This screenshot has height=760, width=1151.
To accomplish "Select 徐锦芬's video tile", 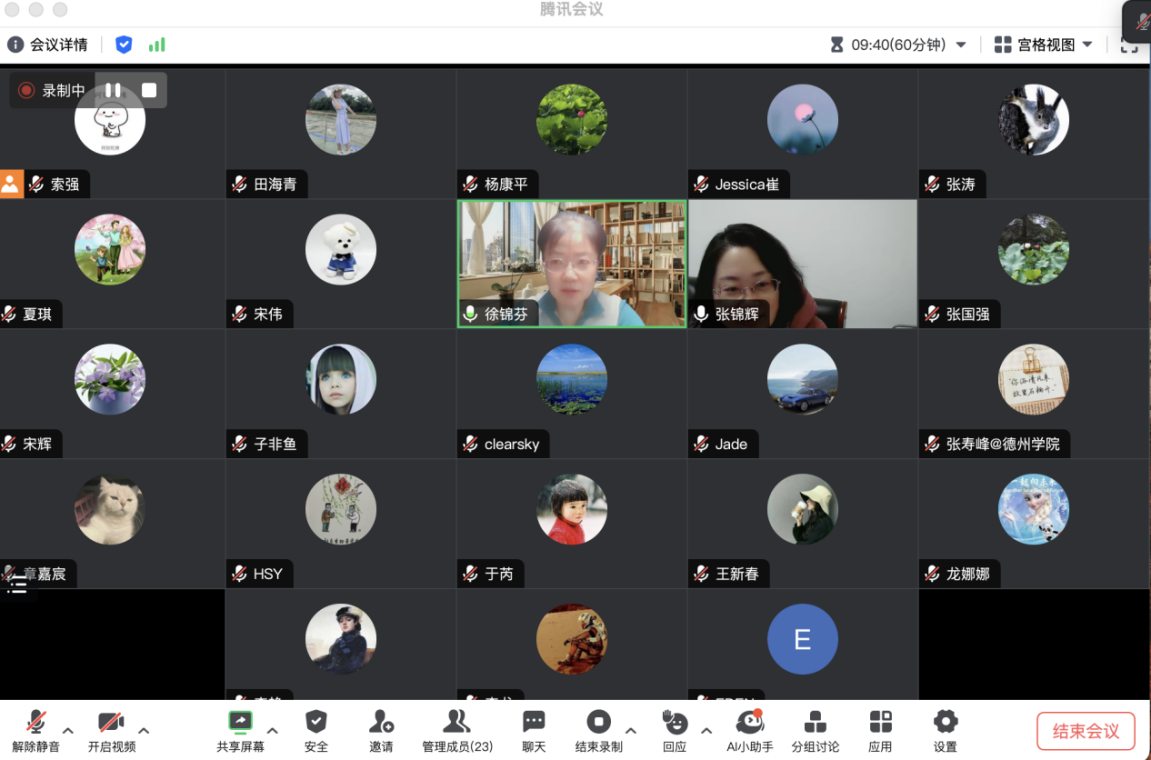I will tap(572, 263).
